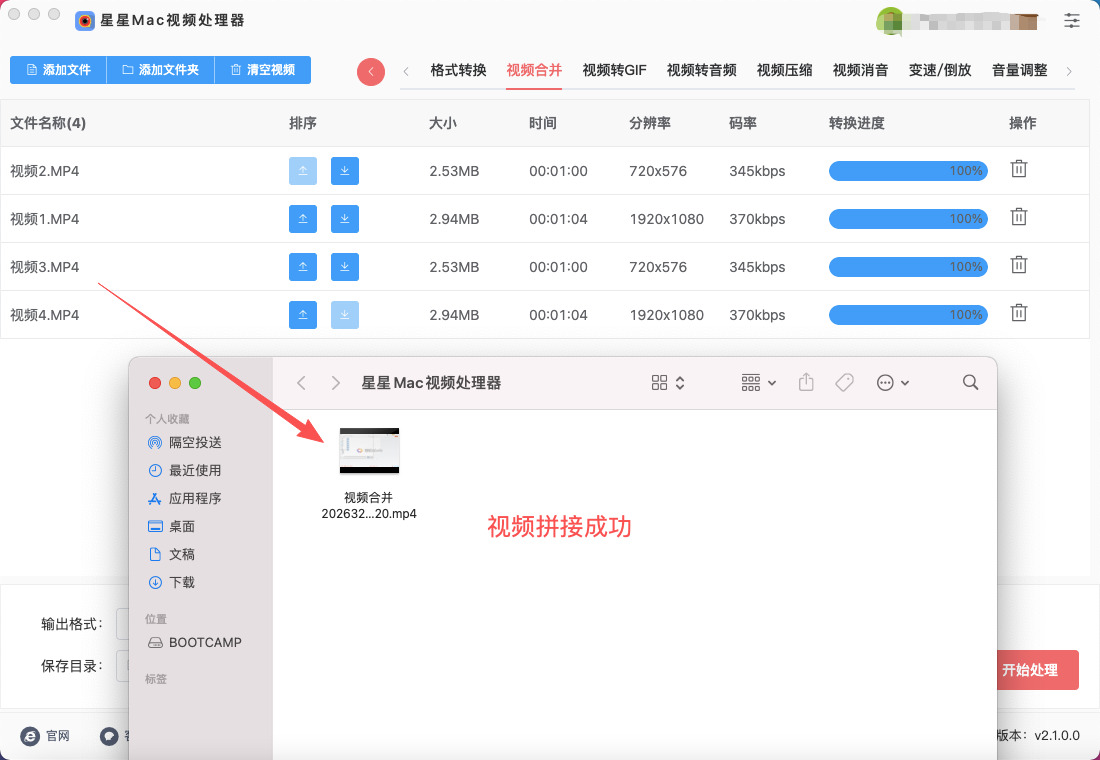Image resolution: width=1100 pixels, height=760 pixels.
Task: Click the merged file name 202632...20.mp4
Action: pyautogui.click(x=369, y=514)
